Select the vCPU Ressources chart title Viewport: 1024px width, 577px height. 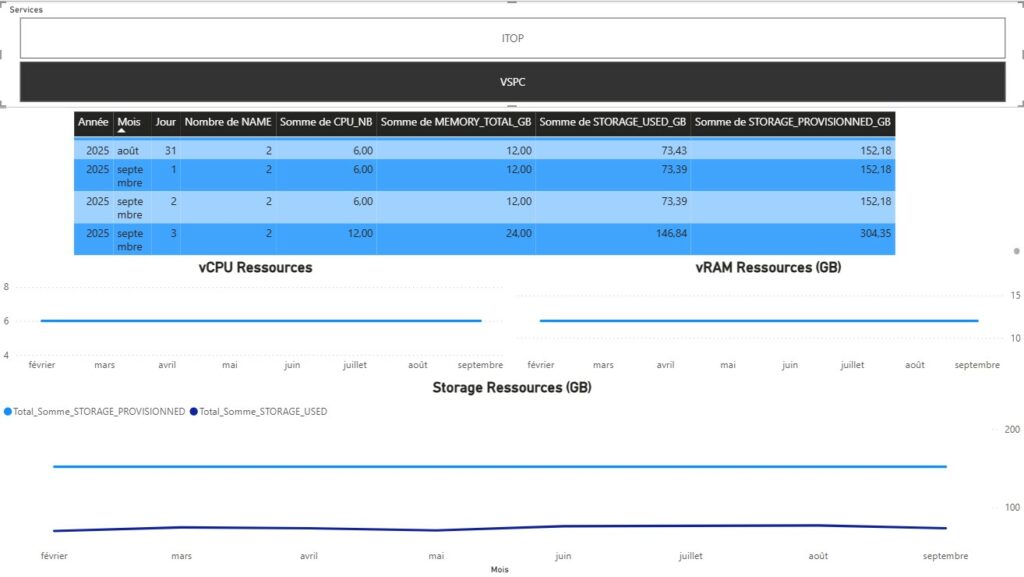pos(255,268)
